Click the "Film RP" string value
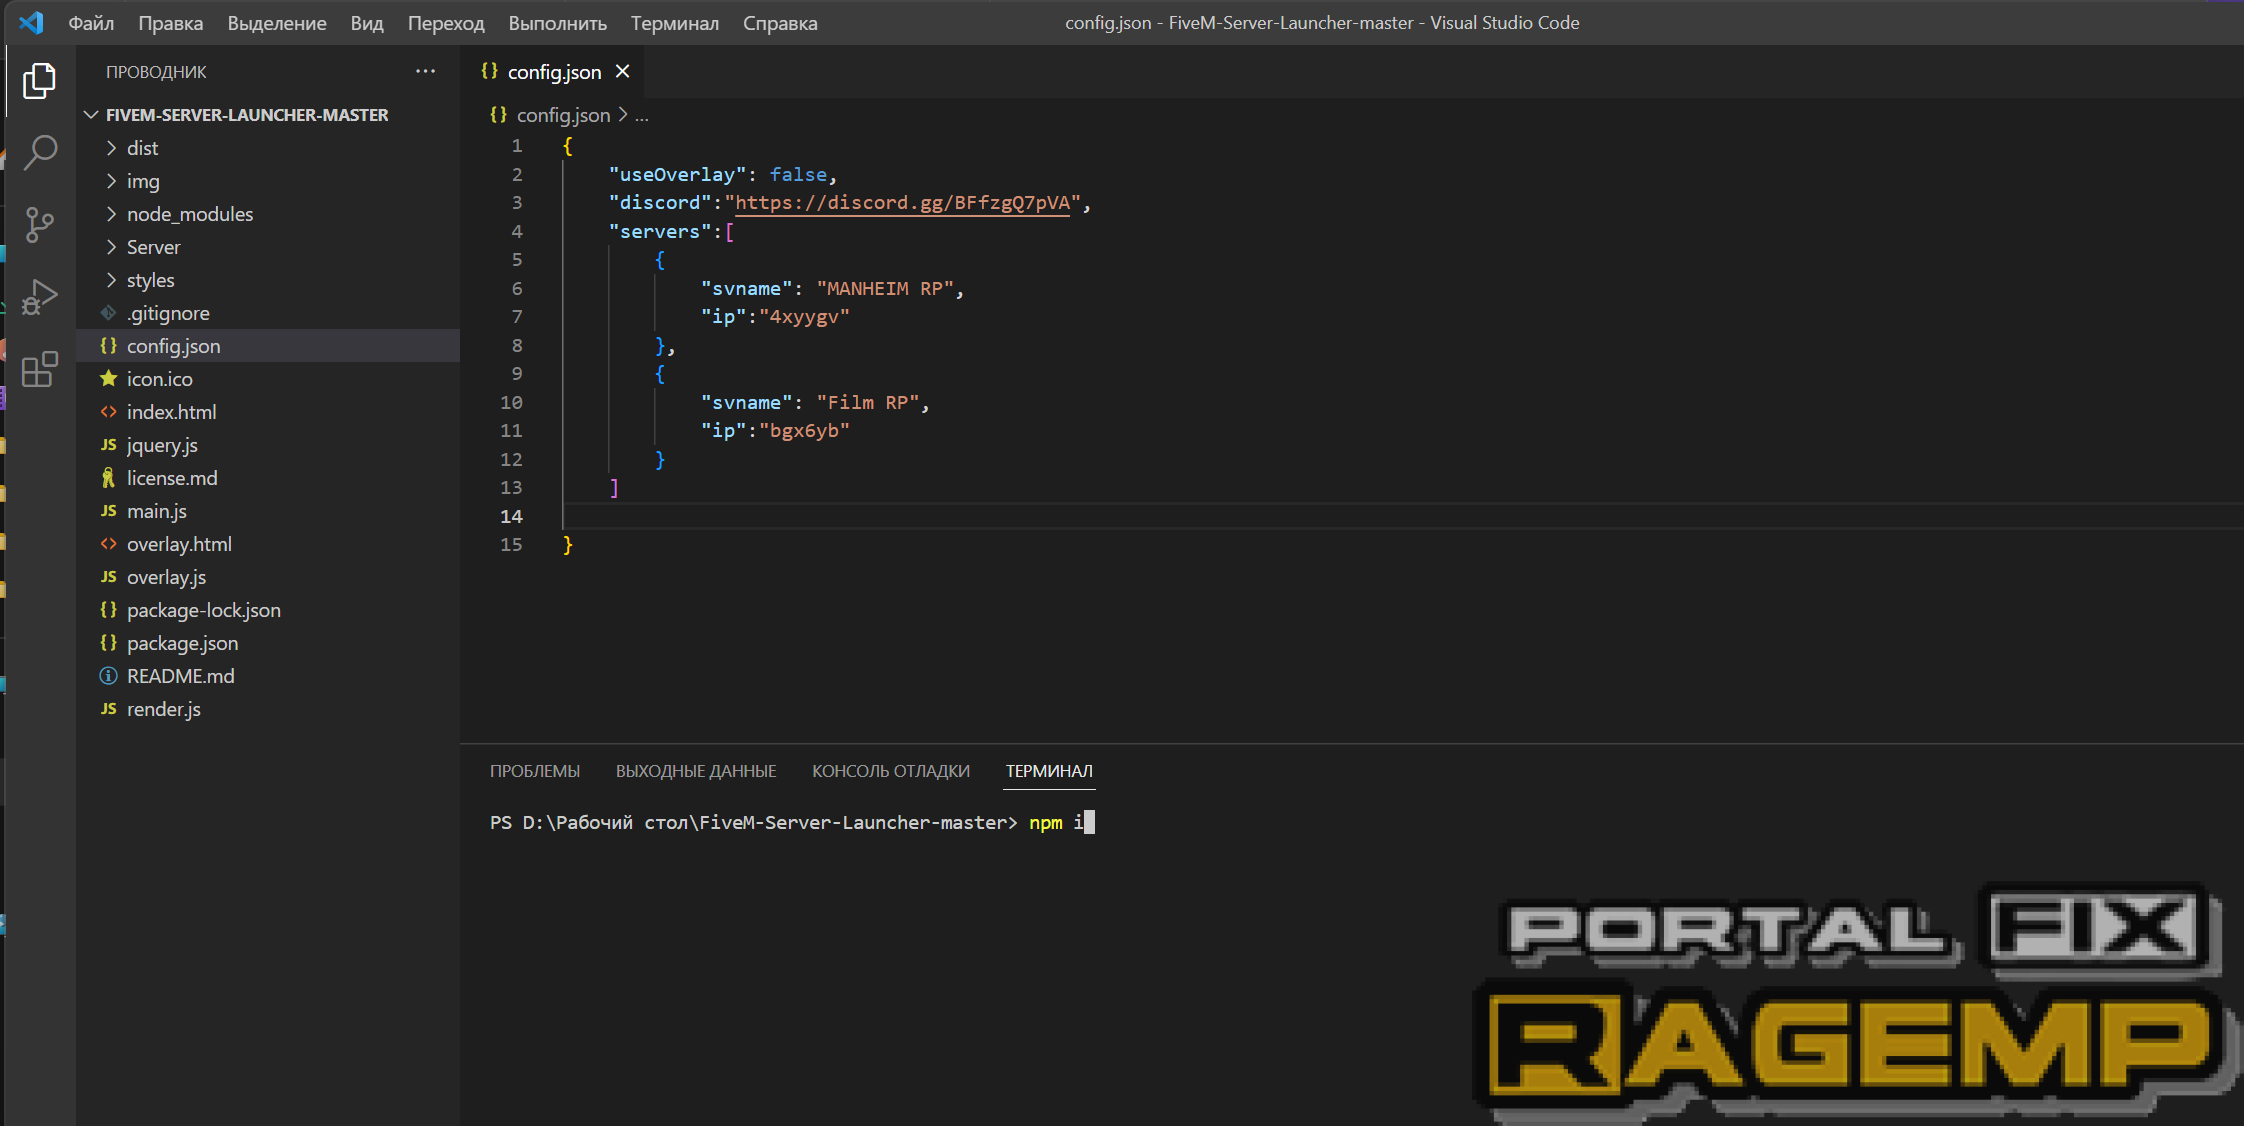 868,403
